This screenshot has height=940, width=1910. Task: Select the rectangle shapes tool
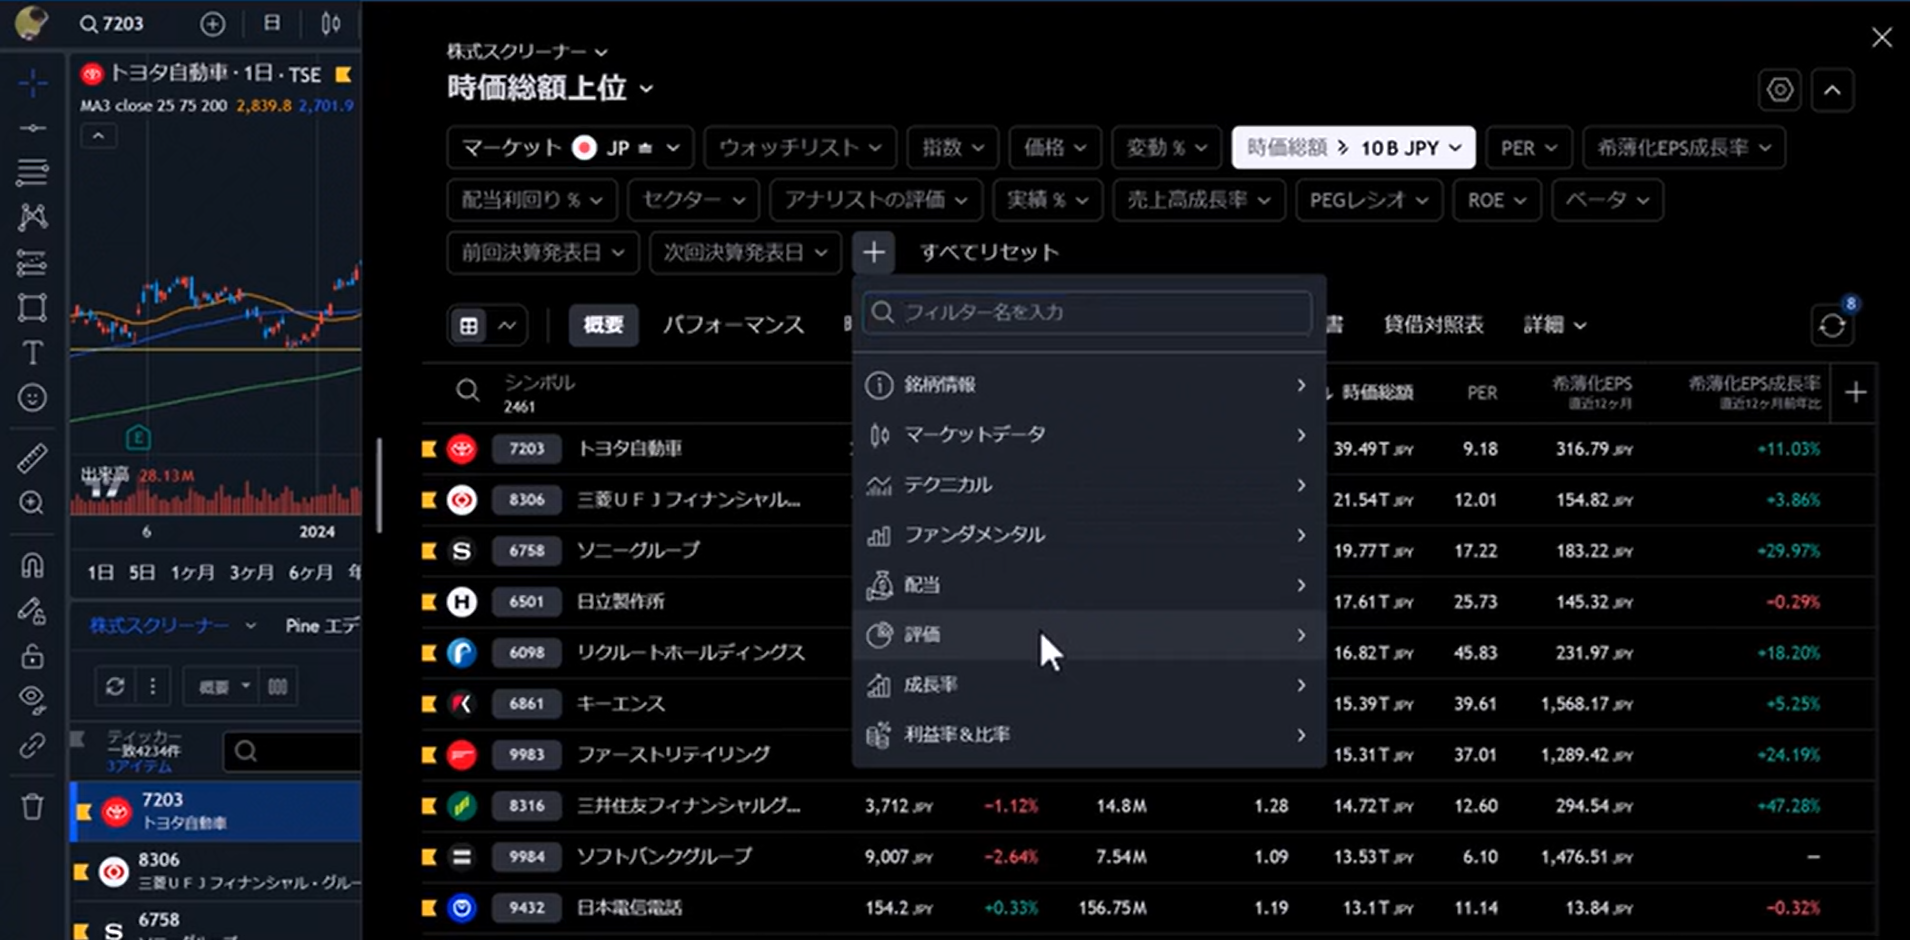32,308
